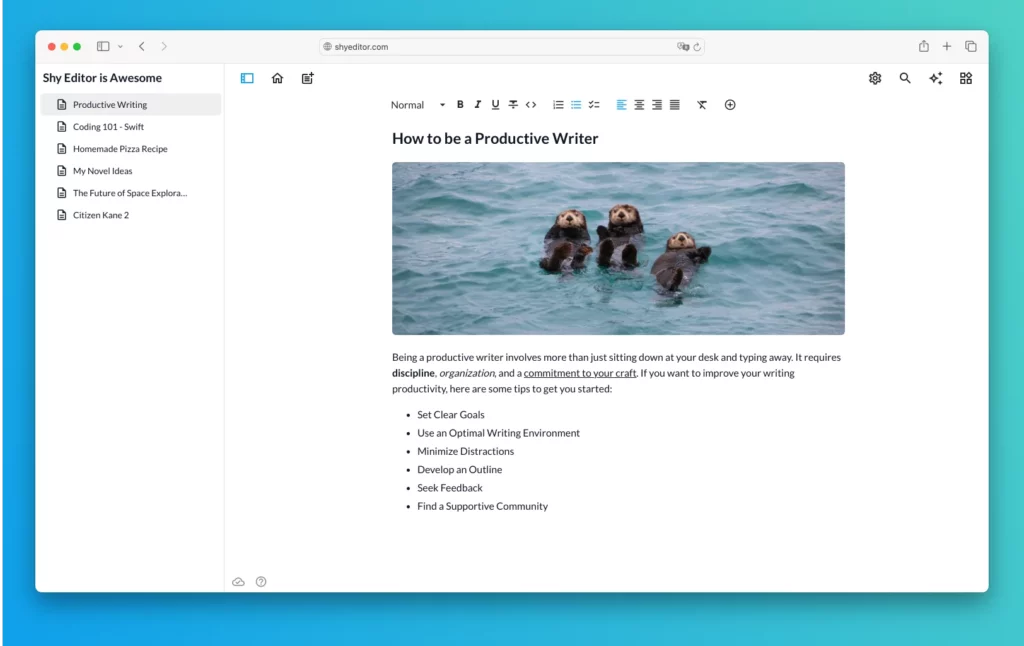Open the help question mark icon
The width and height of the screenshot is (1024, 646).
click(x=261, y=582)
